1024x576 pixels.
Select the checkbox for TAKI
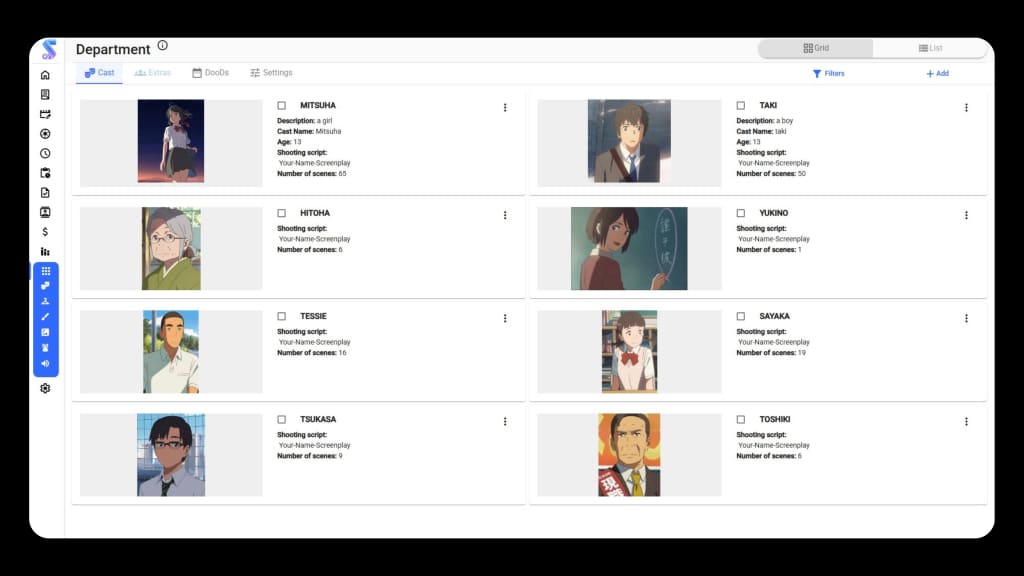[741, 105]
